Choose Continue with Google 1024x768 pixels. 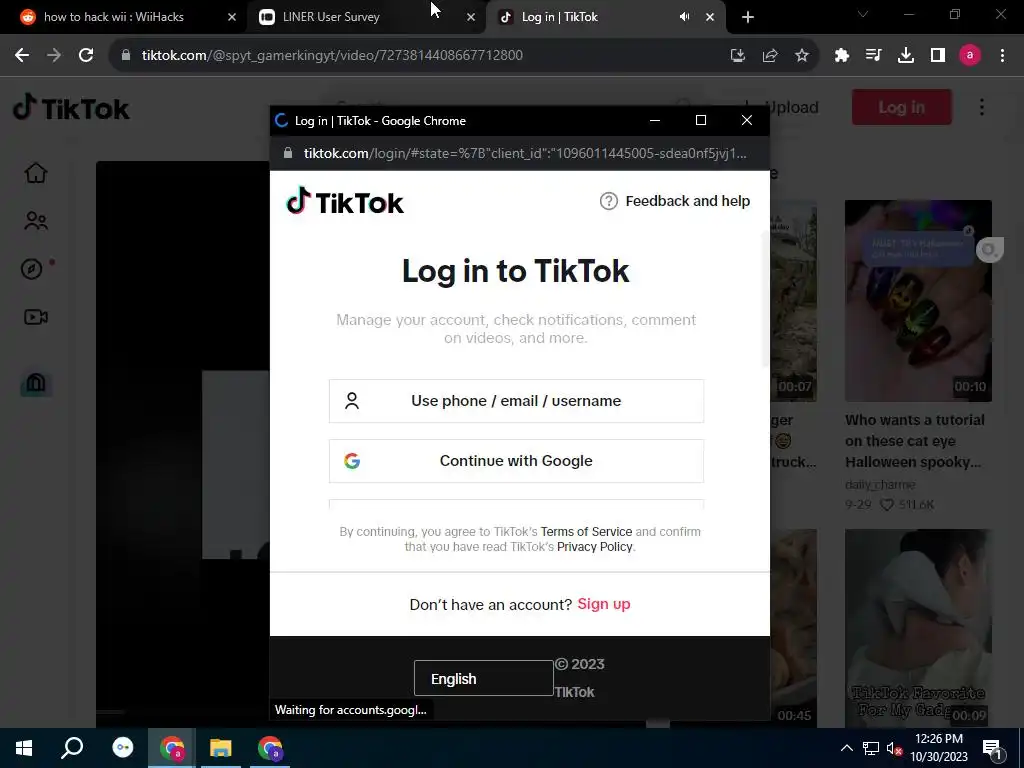point(517,461)
